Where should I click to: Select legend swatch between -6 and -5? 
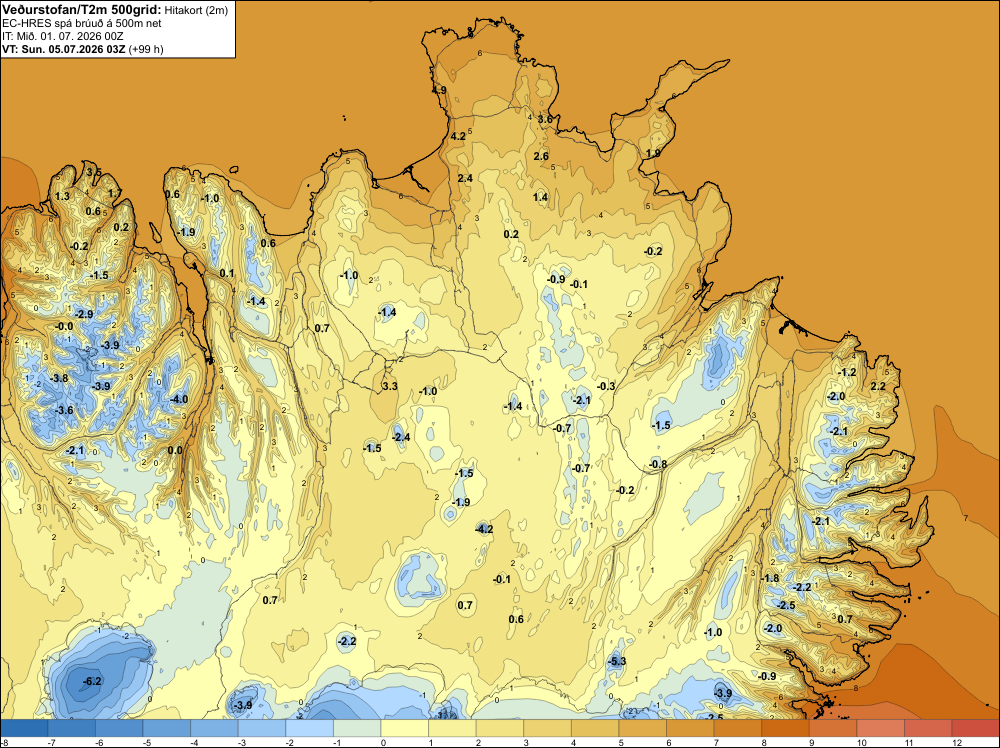[119, 728]
